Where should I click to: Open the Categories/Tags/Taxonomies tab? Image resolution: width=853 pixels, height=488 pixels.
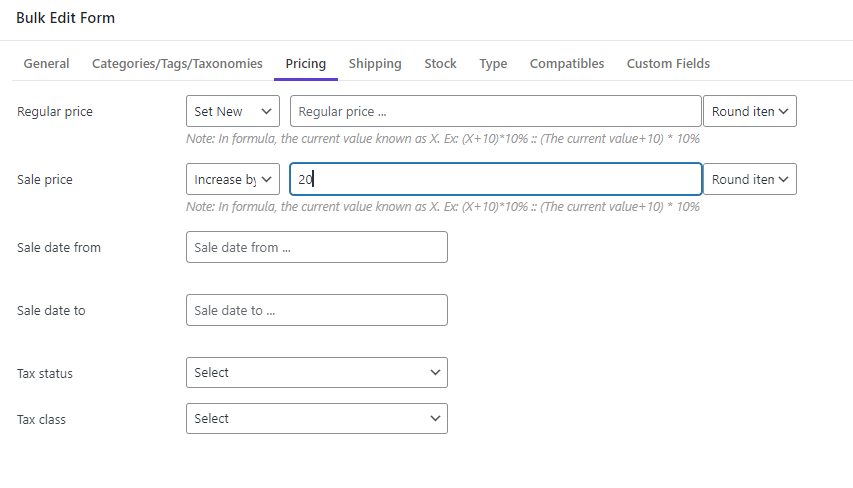coord(177,64)
